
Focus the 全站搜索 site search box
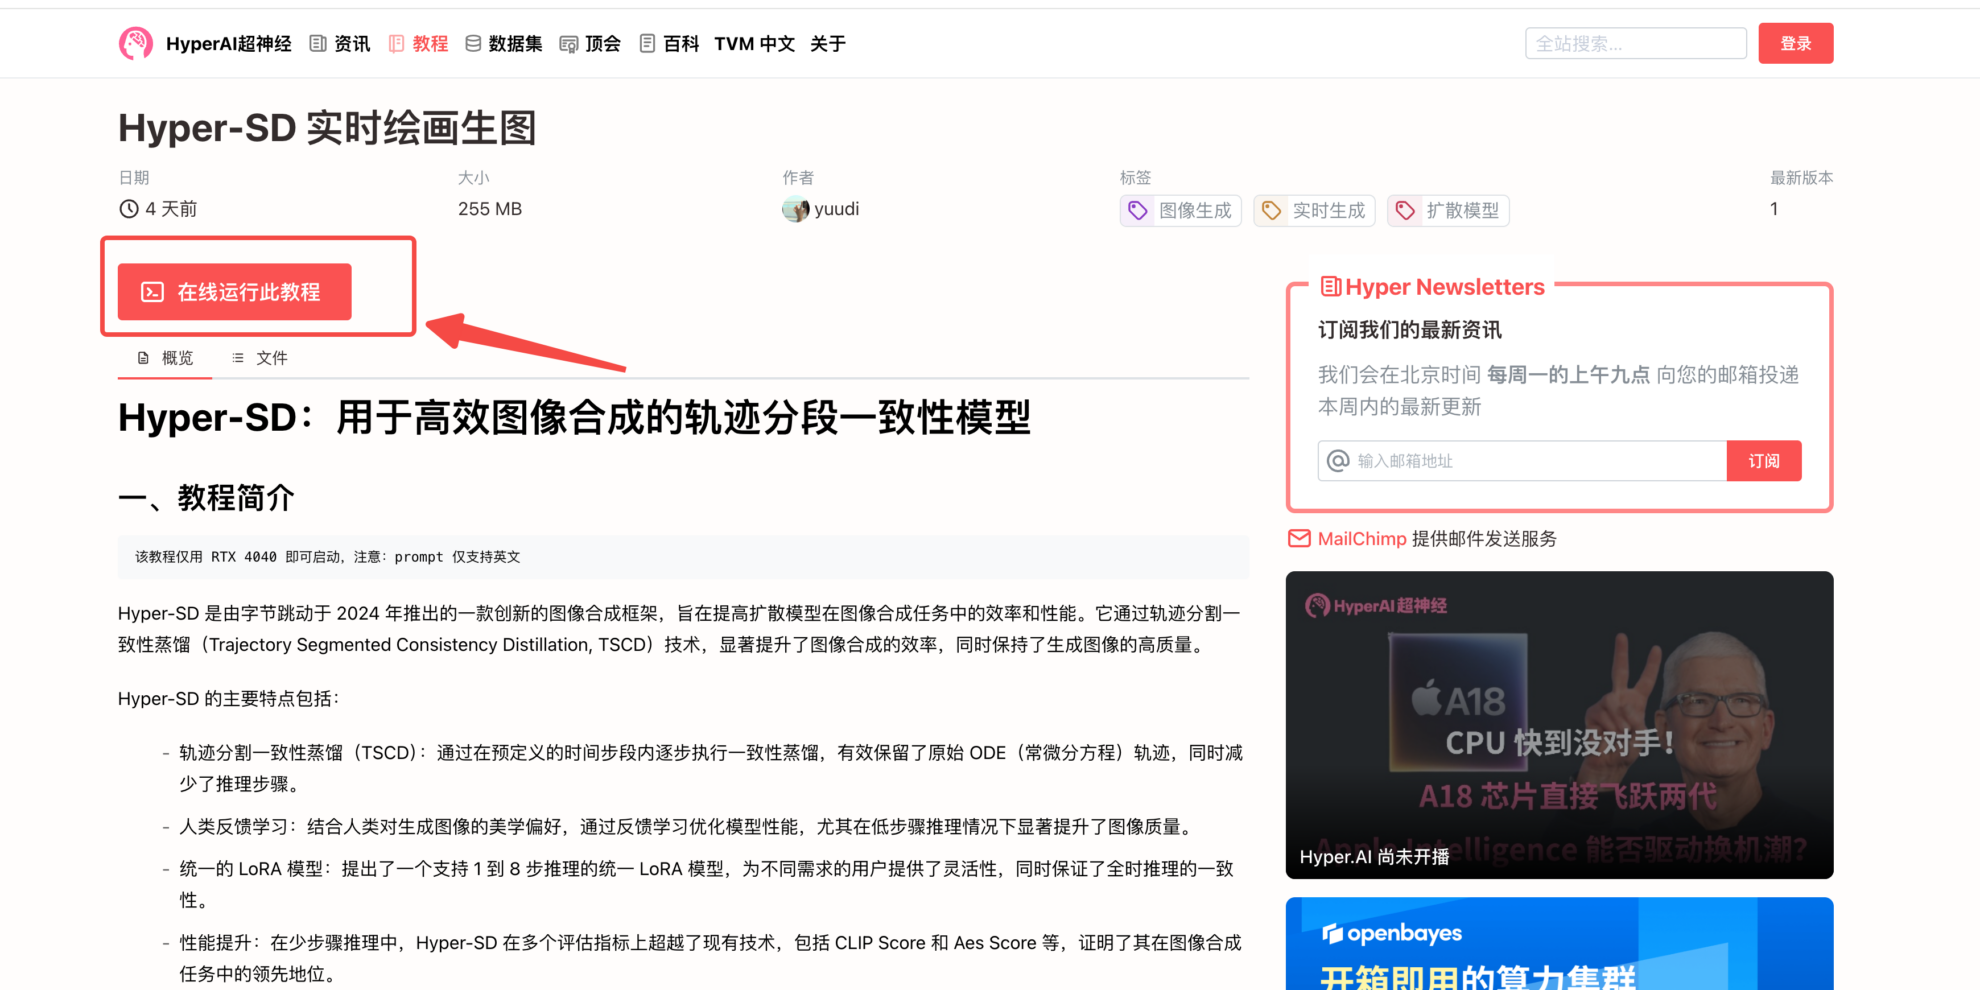1635,44
